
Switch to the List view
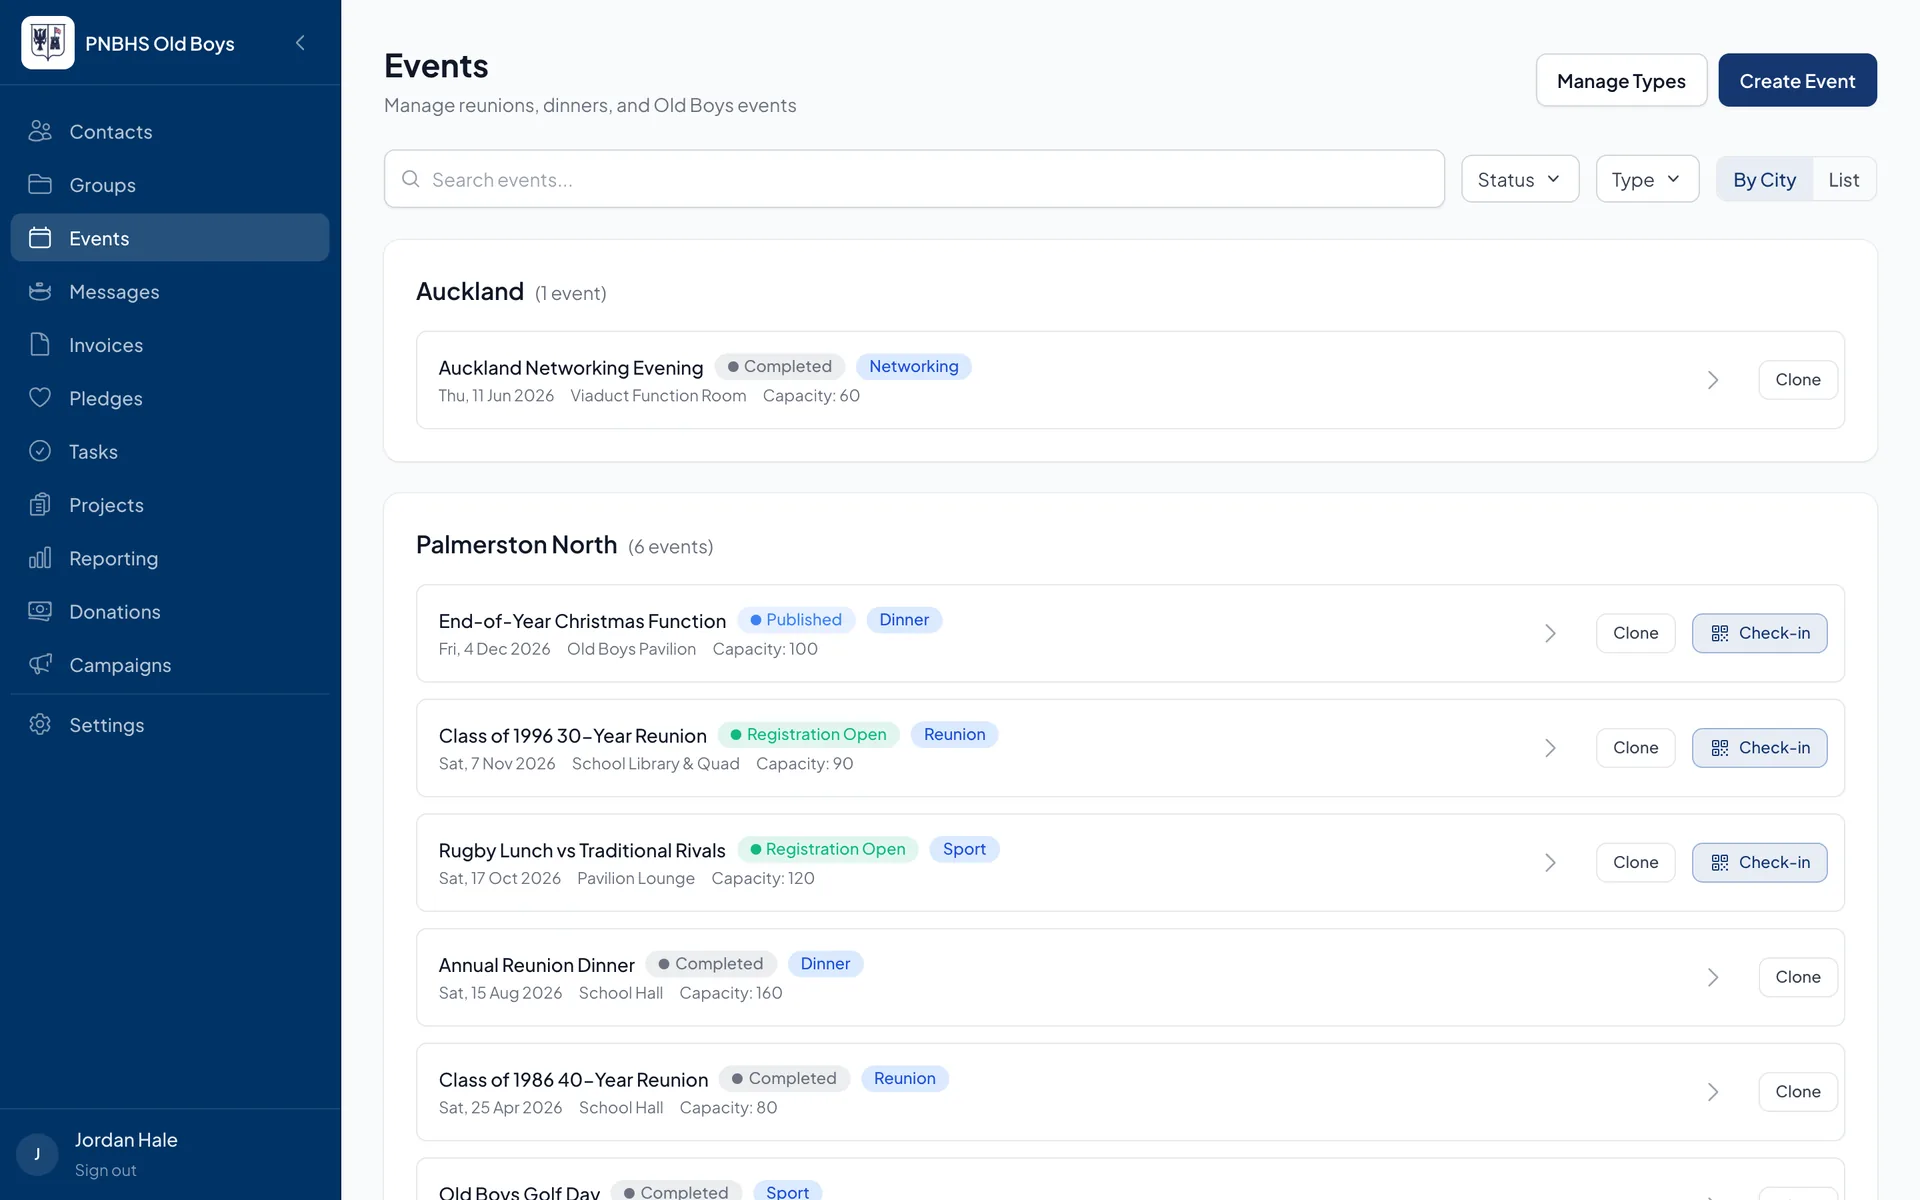coord(1844,180)
